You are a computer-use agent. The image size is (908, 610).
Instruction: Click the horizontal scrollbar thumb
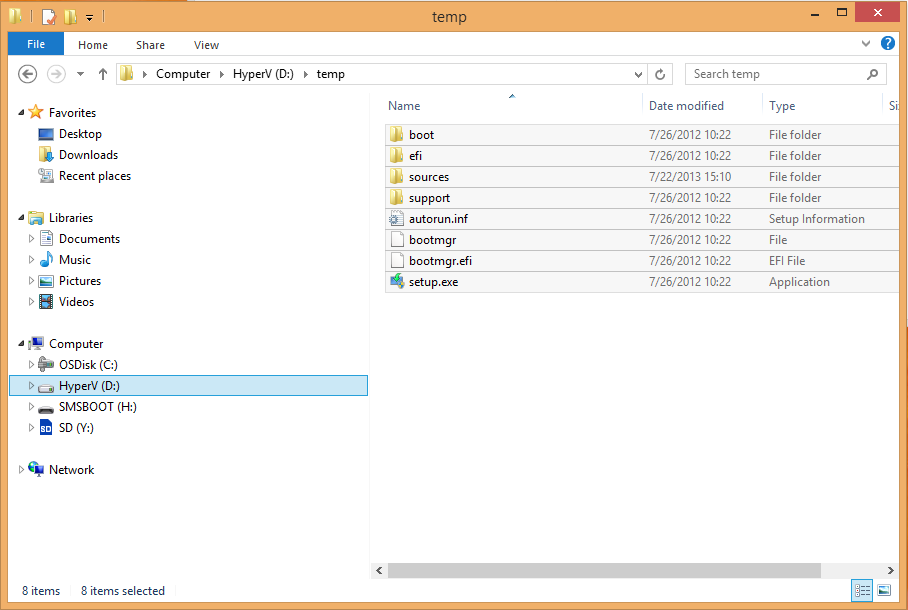click(x=605, y=571)
